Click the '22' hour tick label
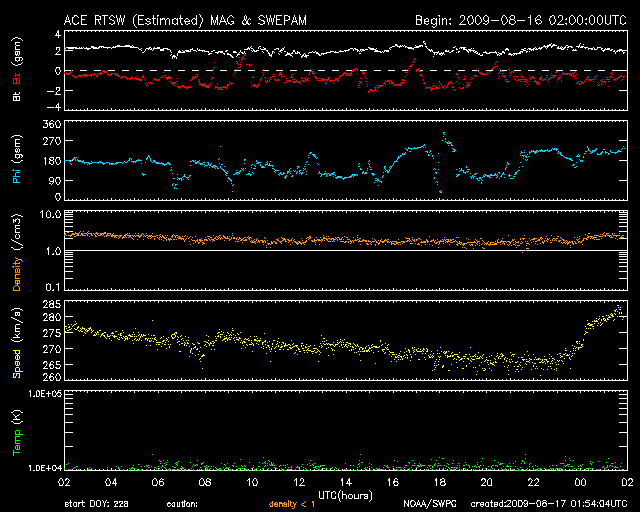The width and height of the screenshot is (640, 512). click(x=533, y=483)
